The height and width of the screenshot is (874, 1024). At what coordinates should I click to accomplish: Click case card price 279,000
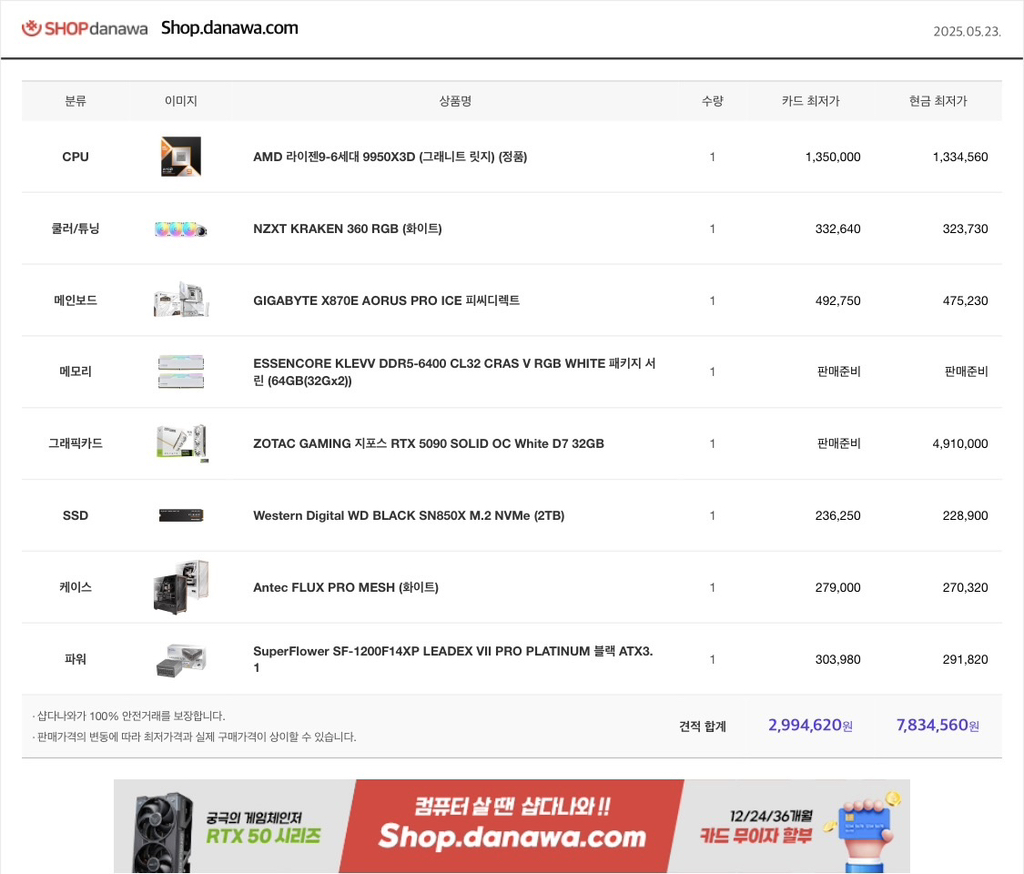coord(838,587)
